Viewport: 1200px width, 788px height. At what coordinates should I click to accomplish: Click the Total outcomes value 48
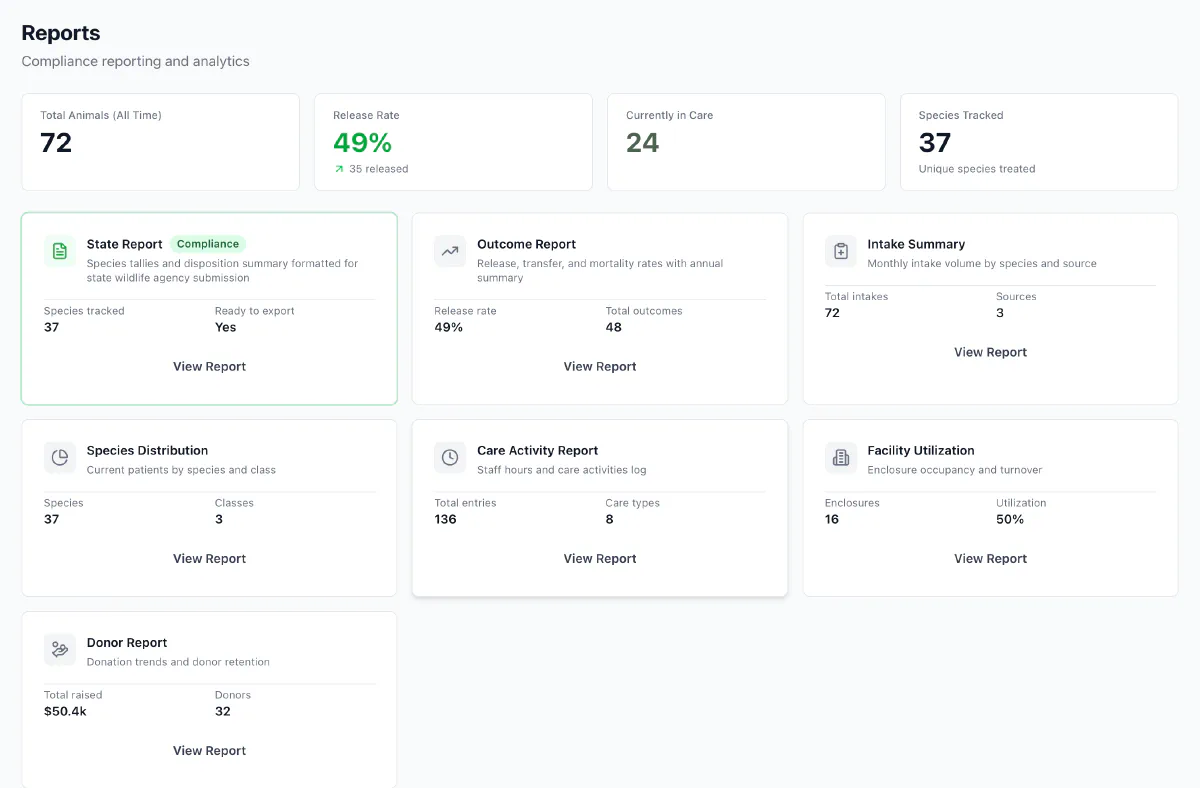click(x=614, y=327)
